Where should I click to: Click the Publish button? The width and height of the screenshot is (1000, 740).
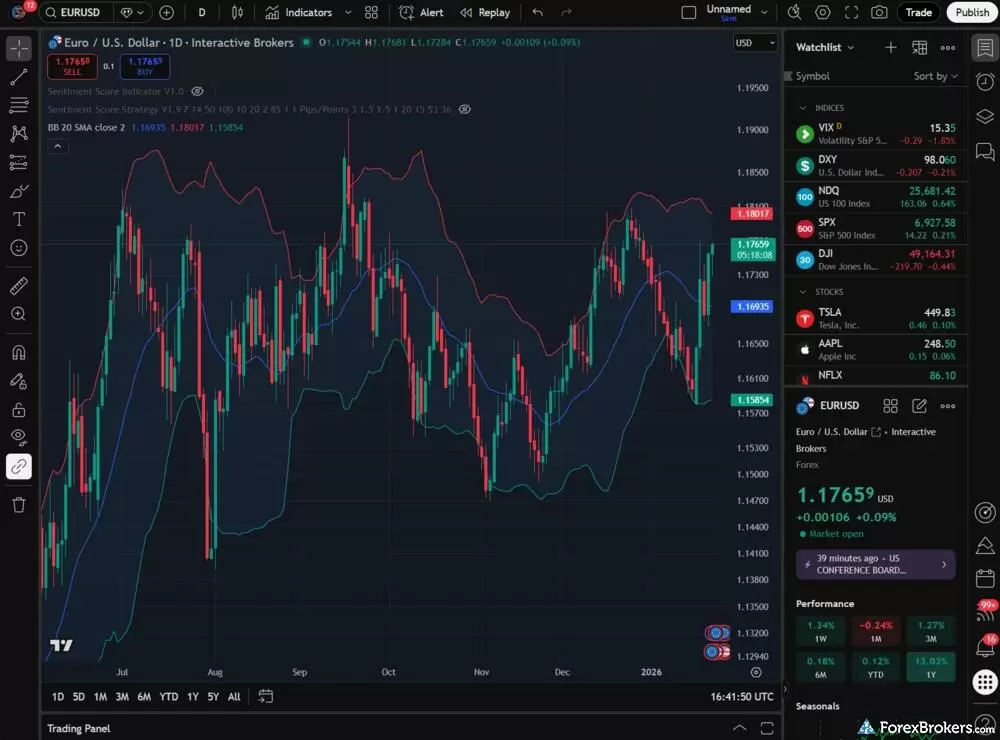tap(972, 12)
